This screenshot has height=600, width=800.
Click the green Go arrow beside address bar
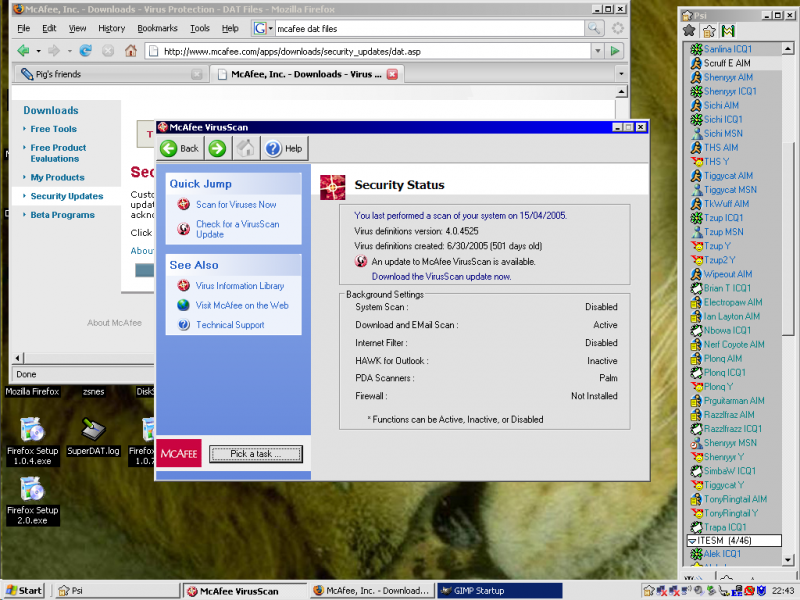pos(616,51)
